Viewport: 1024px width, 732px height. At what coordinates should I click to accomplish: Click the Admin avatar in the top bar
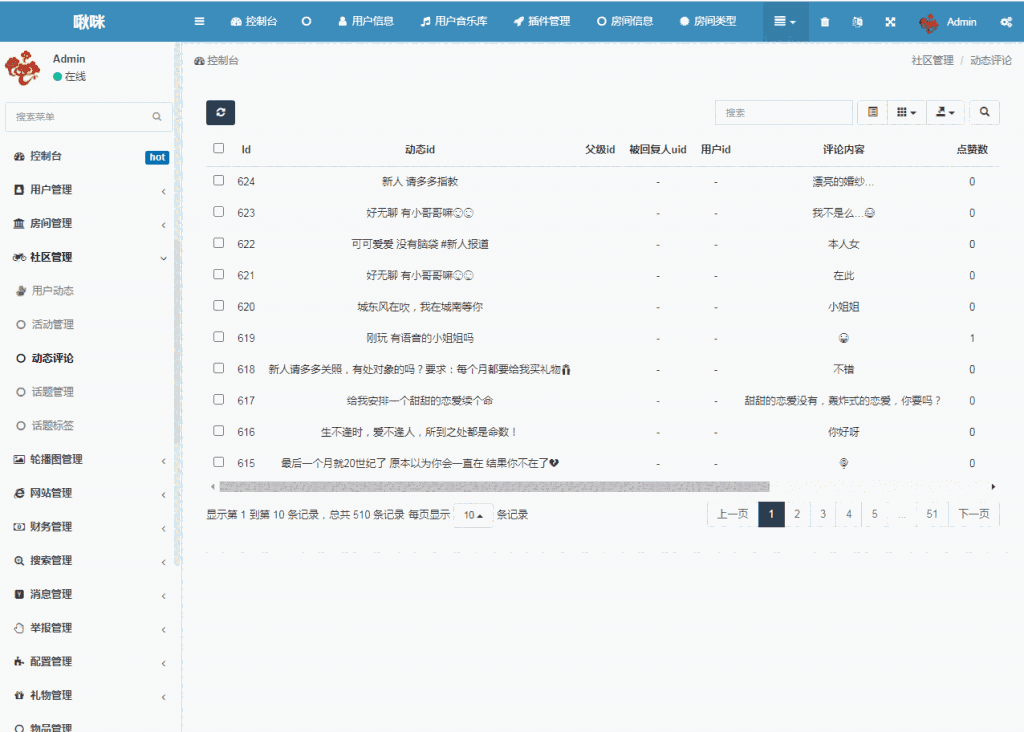930,21
